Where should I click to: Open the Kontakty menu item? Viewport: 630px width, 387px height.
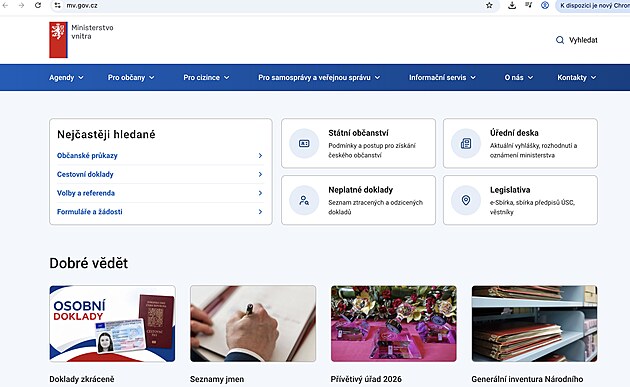tap(572, 78)
